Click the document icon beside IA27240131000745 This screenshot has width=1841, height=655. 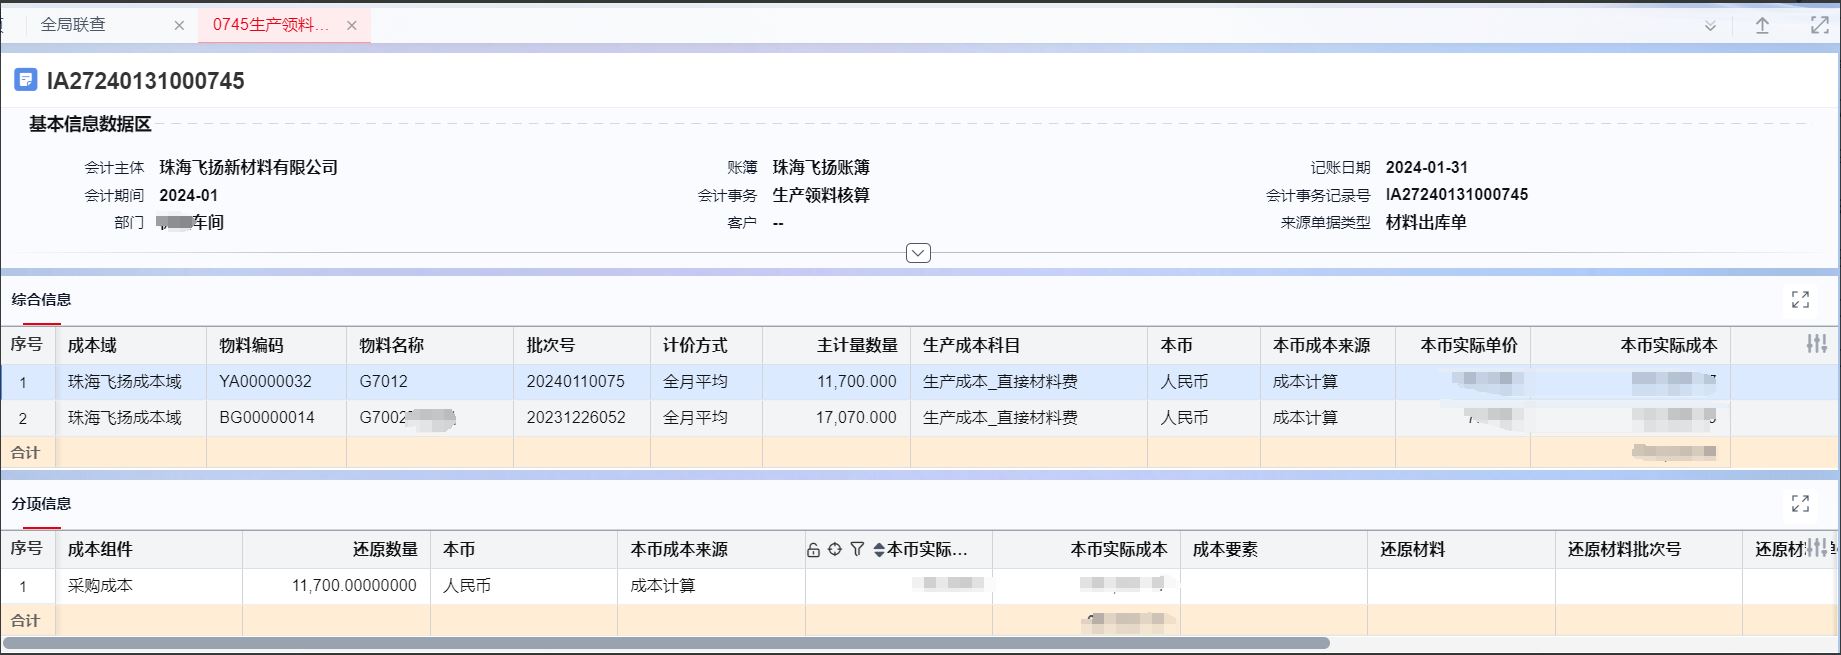(26, 80)
